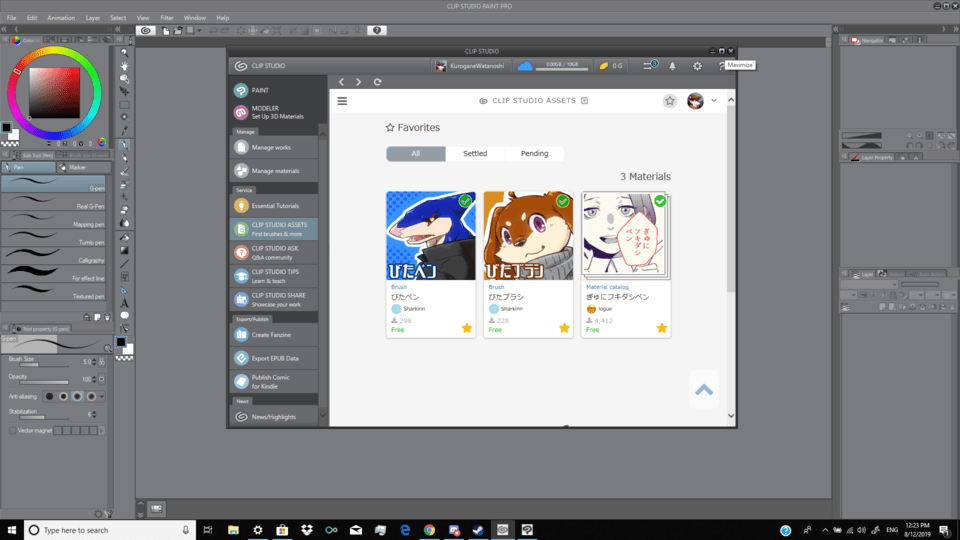Open the Clip Studio Assets title dropdown
Viewport: 960px width, 540px height.
click(x=585, y=101)
